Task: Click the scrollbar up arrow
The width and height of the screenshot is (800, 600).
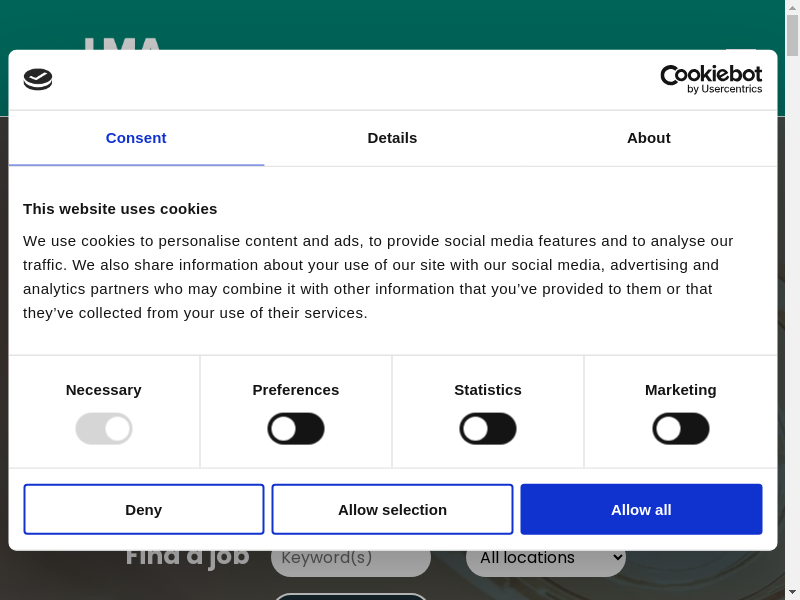Action: click(x=793, y=7)
